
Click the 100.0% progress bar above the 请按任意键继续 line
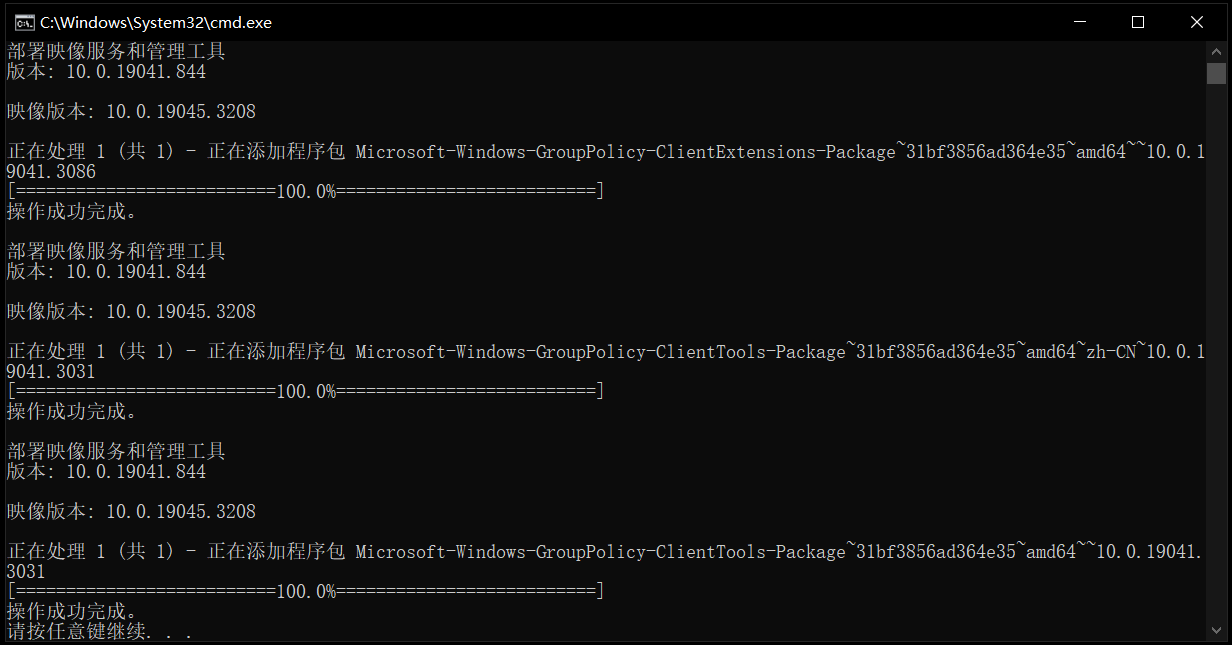(306, 592)
